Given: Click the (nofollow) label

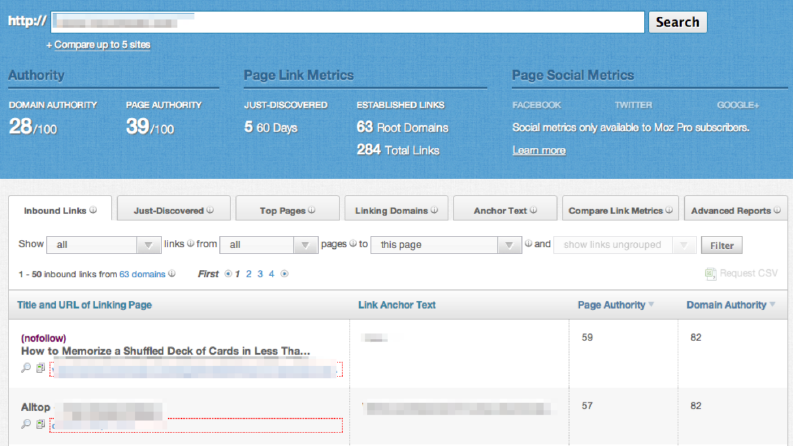Looking at the screenshot, I should click(43, 338).
